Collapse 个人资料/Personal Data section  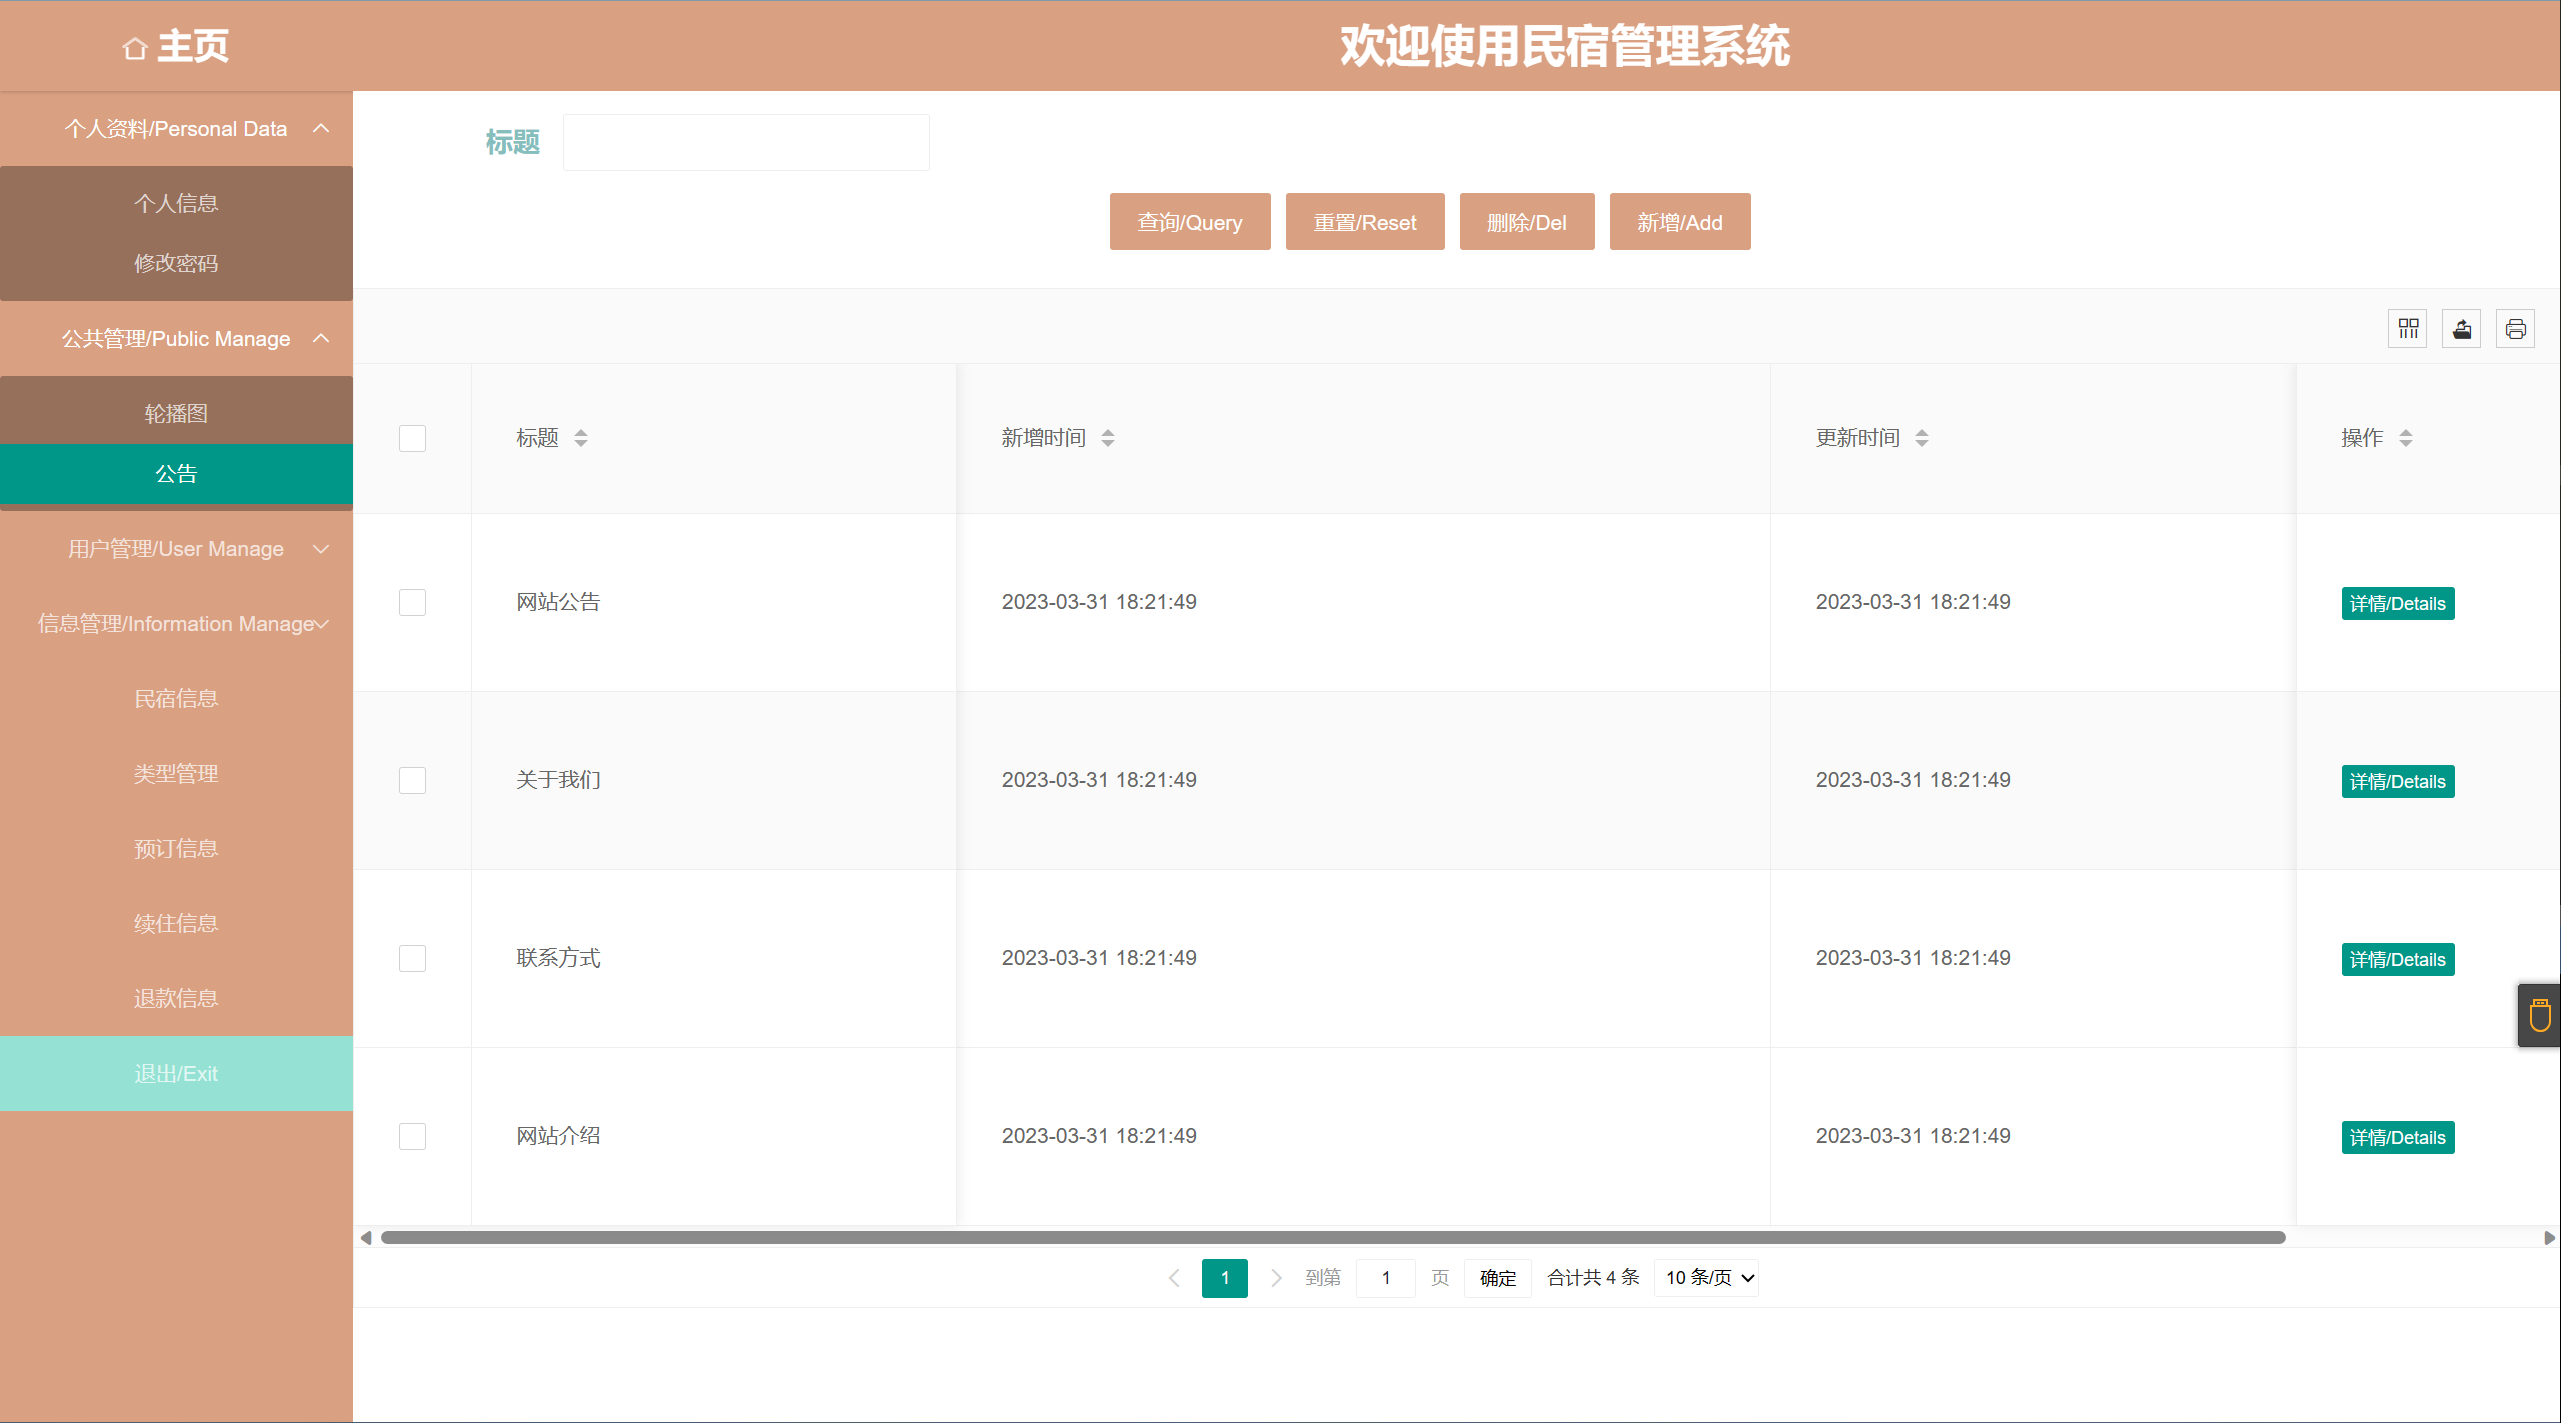[176, 129]
